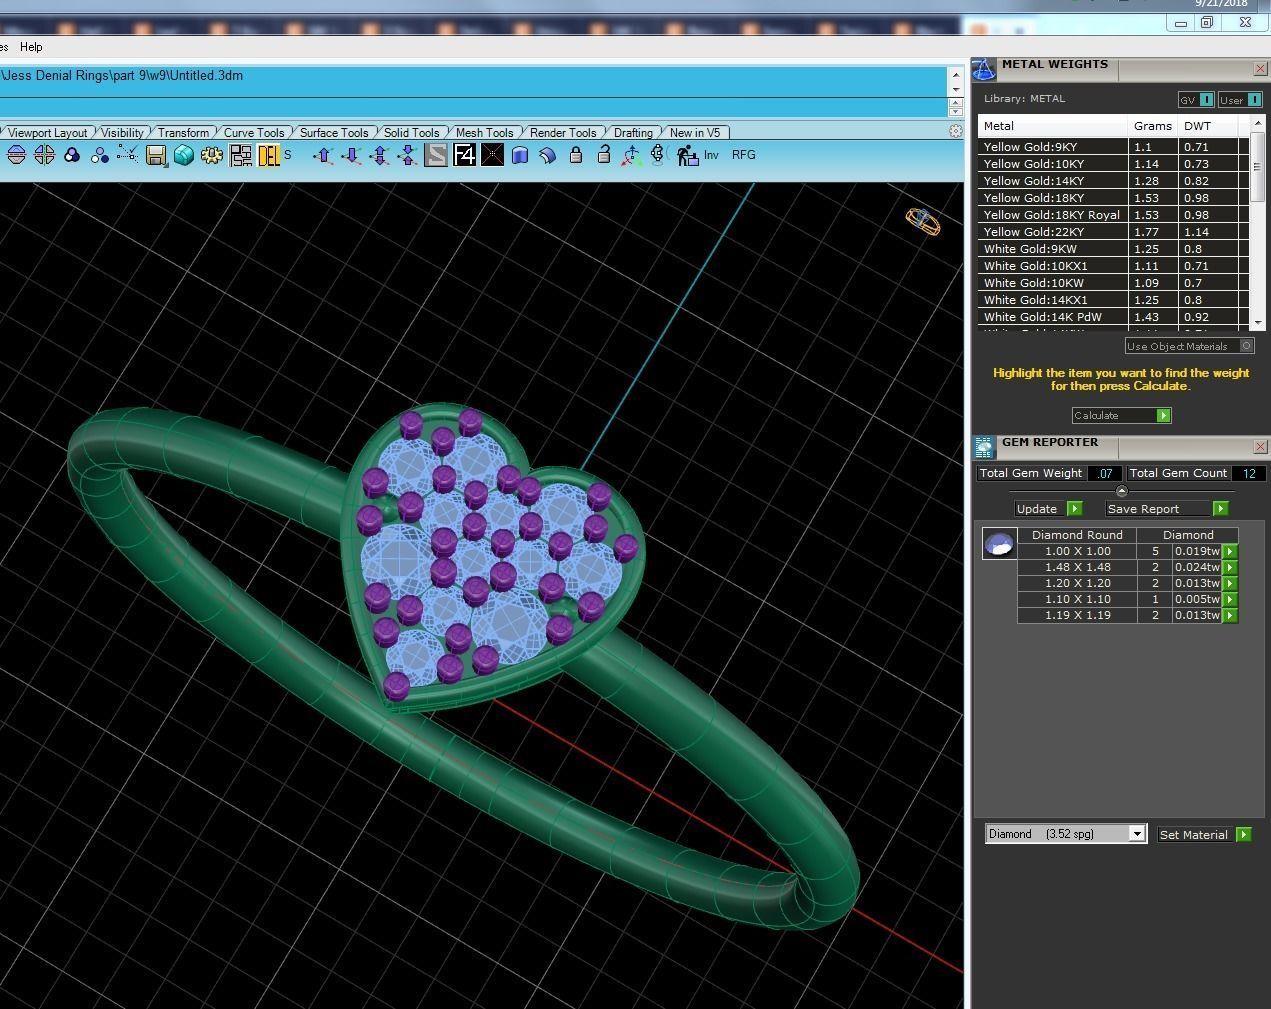The image size is (1271, 1009).
Task: Click the Grams column header
Action: [x=1153, y=126]
